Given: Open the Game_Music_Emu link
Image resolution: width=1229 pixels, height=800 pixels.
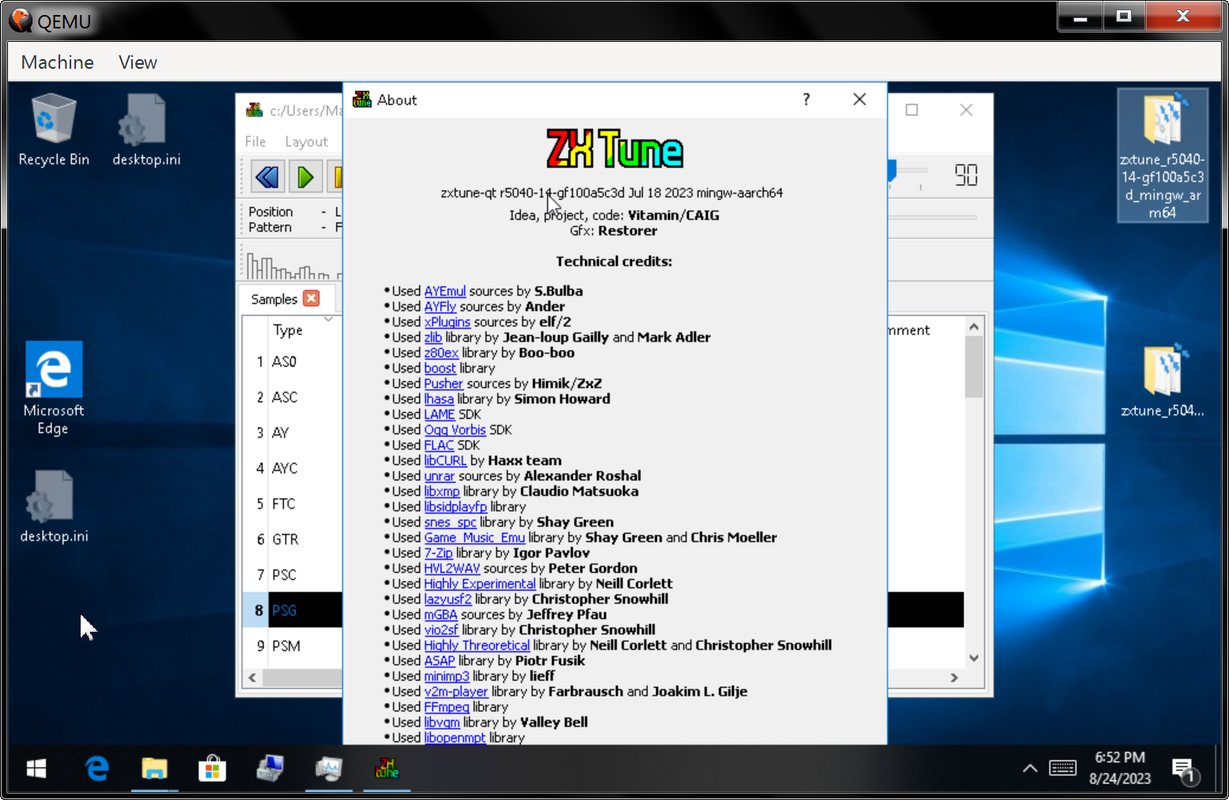Looking at the screenshot, I should (x=474, y=537).
